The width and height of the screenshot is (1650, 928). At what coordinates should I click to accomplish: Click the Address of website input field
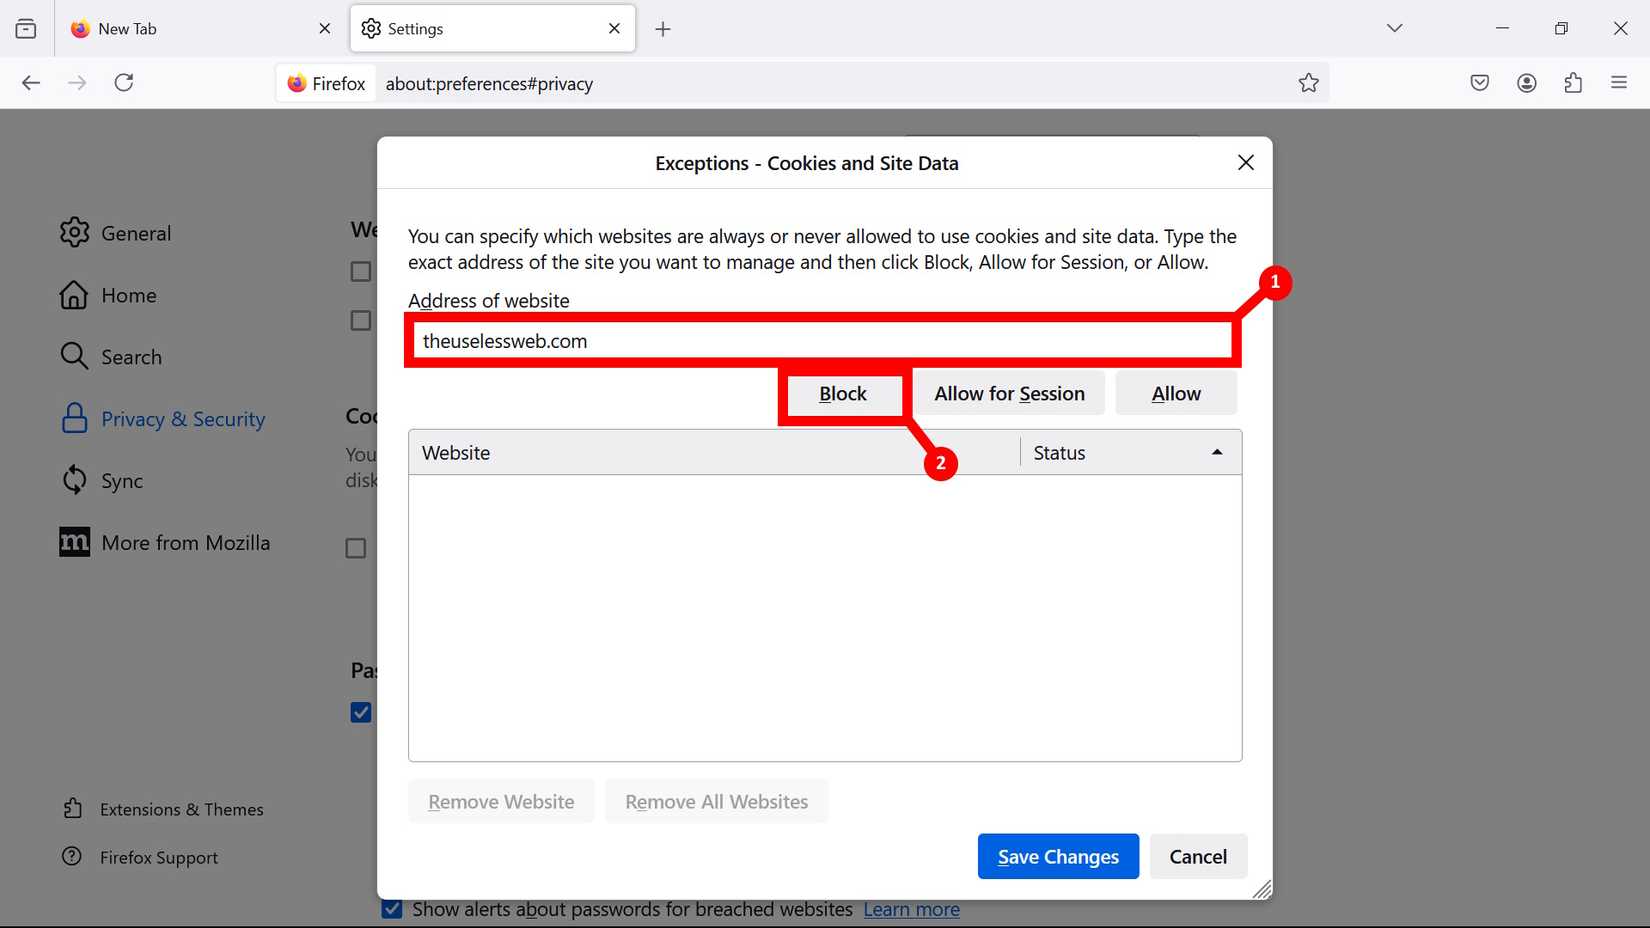[x=820, y=340]
